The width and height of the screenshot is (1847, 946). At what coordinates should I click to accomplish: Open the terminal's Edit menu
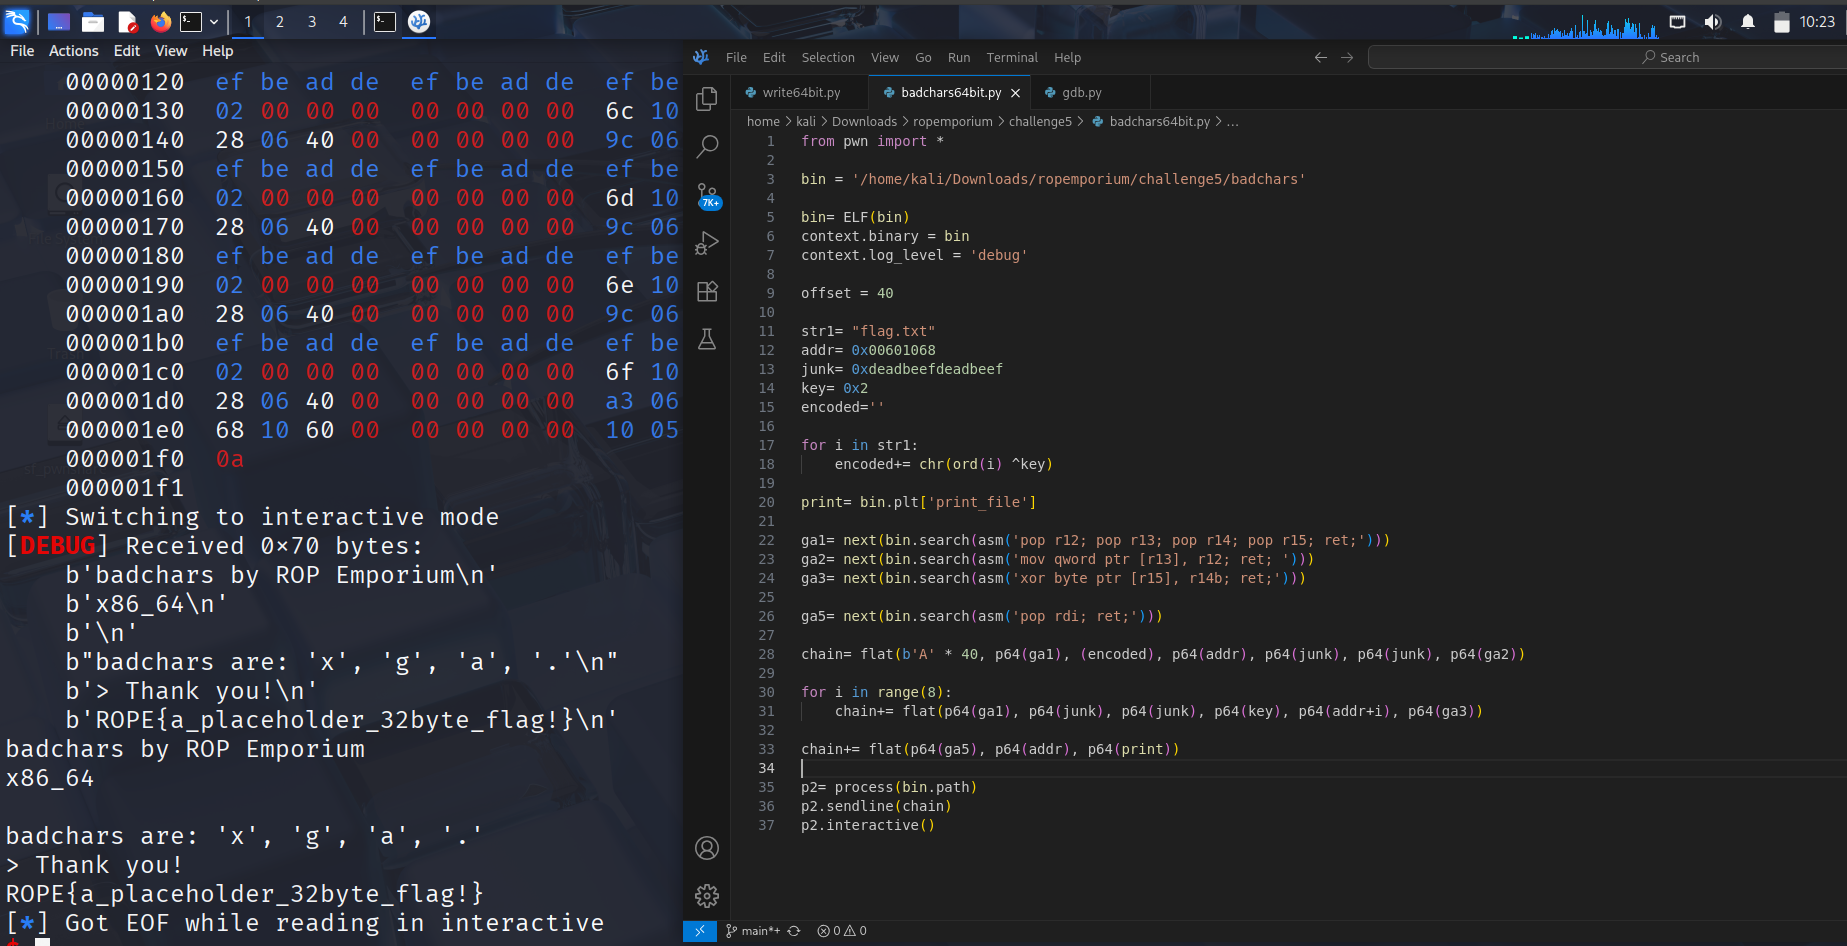point(127,51)
